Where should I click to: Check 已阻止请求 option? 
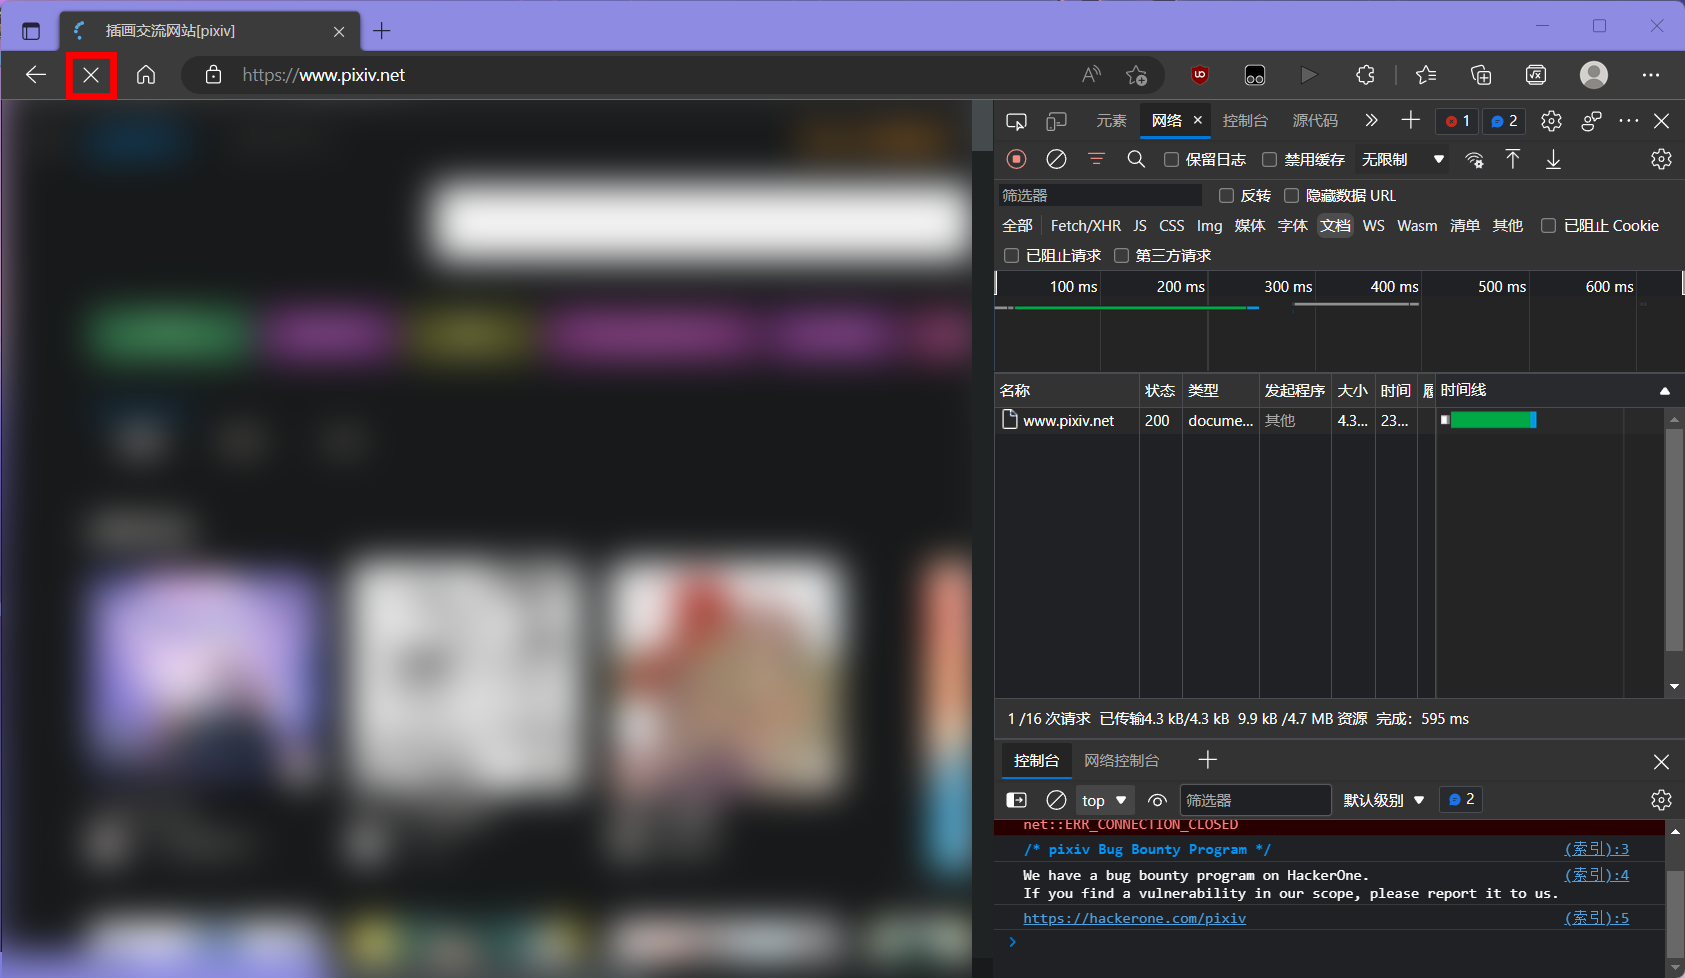(x=1012, y=256)
